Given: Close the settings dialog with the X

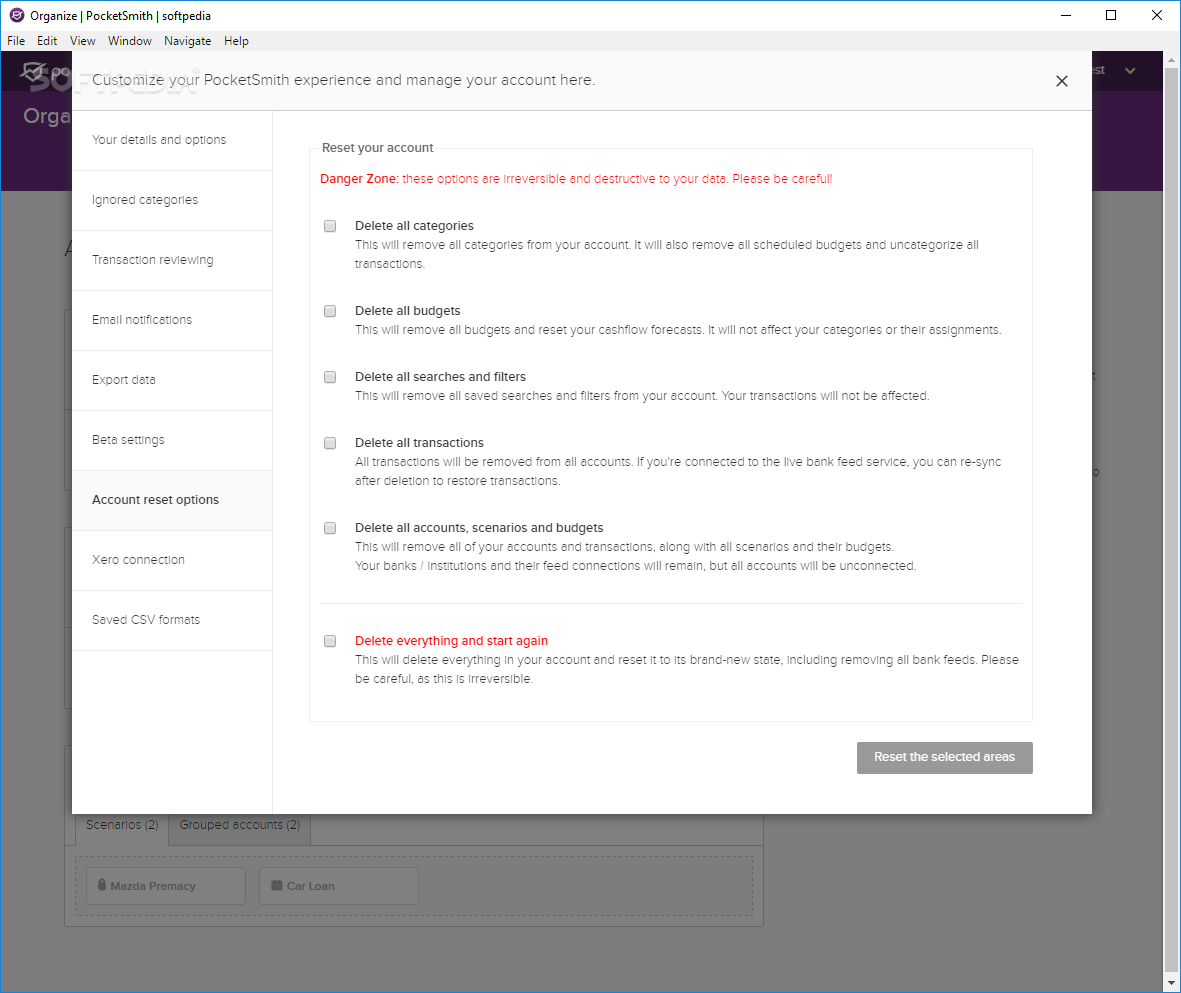Looking at the screenshot, I should (x=1061, y=81).
